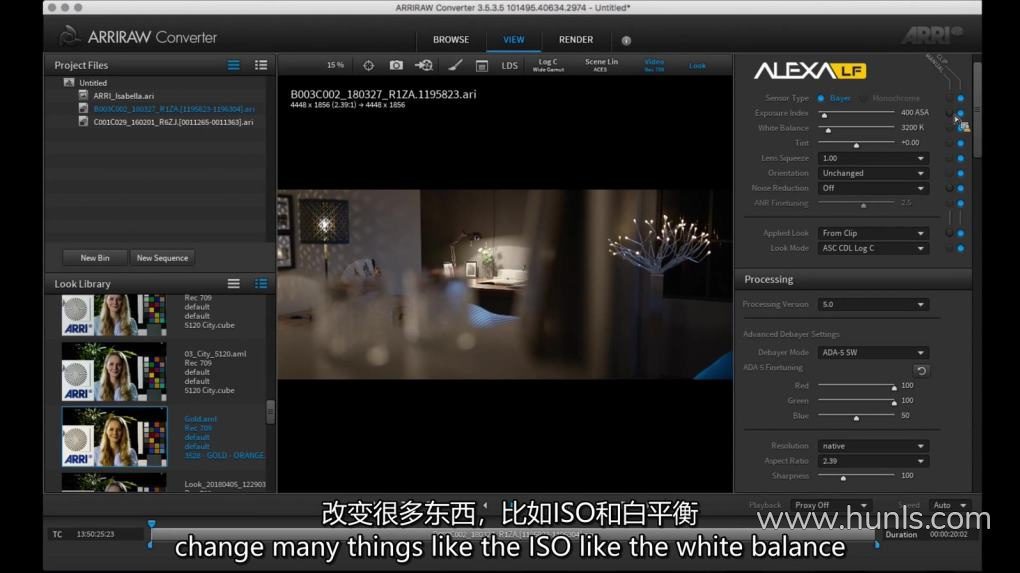1020x573 pixels.
Task: Click the Exposure Index slider
Action: pyautogui.click(x=856, y=113)
